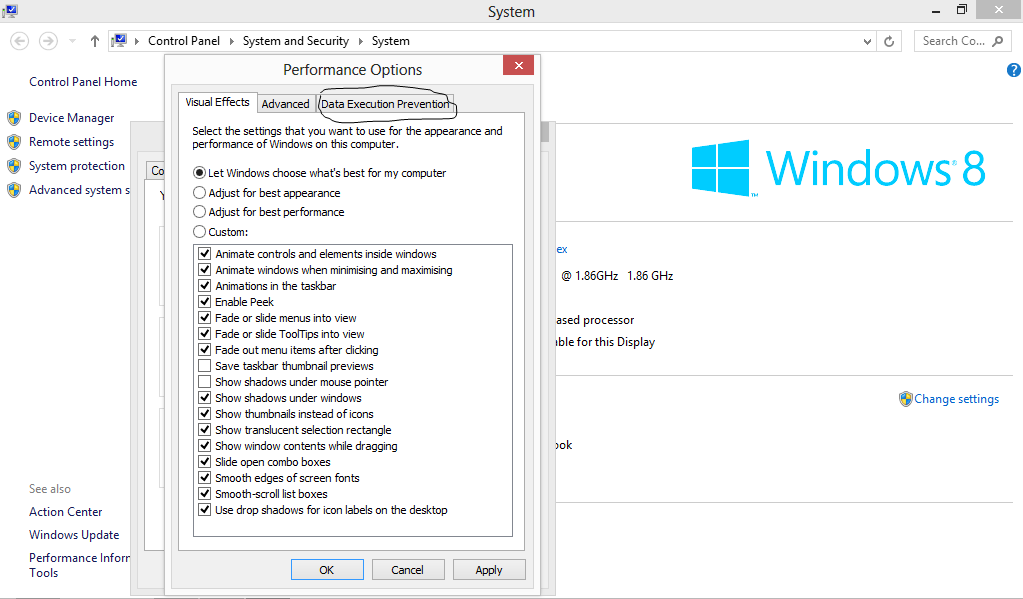
Task: Toggle Enable Peek checkbox
Action: [205, 302]
